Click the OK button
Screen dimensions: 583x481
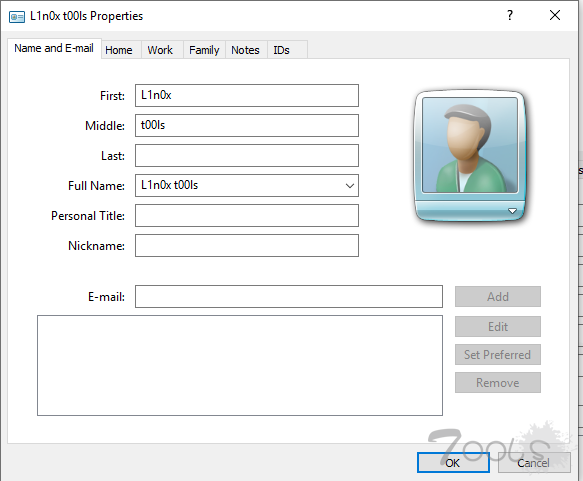tap(453, 463)
